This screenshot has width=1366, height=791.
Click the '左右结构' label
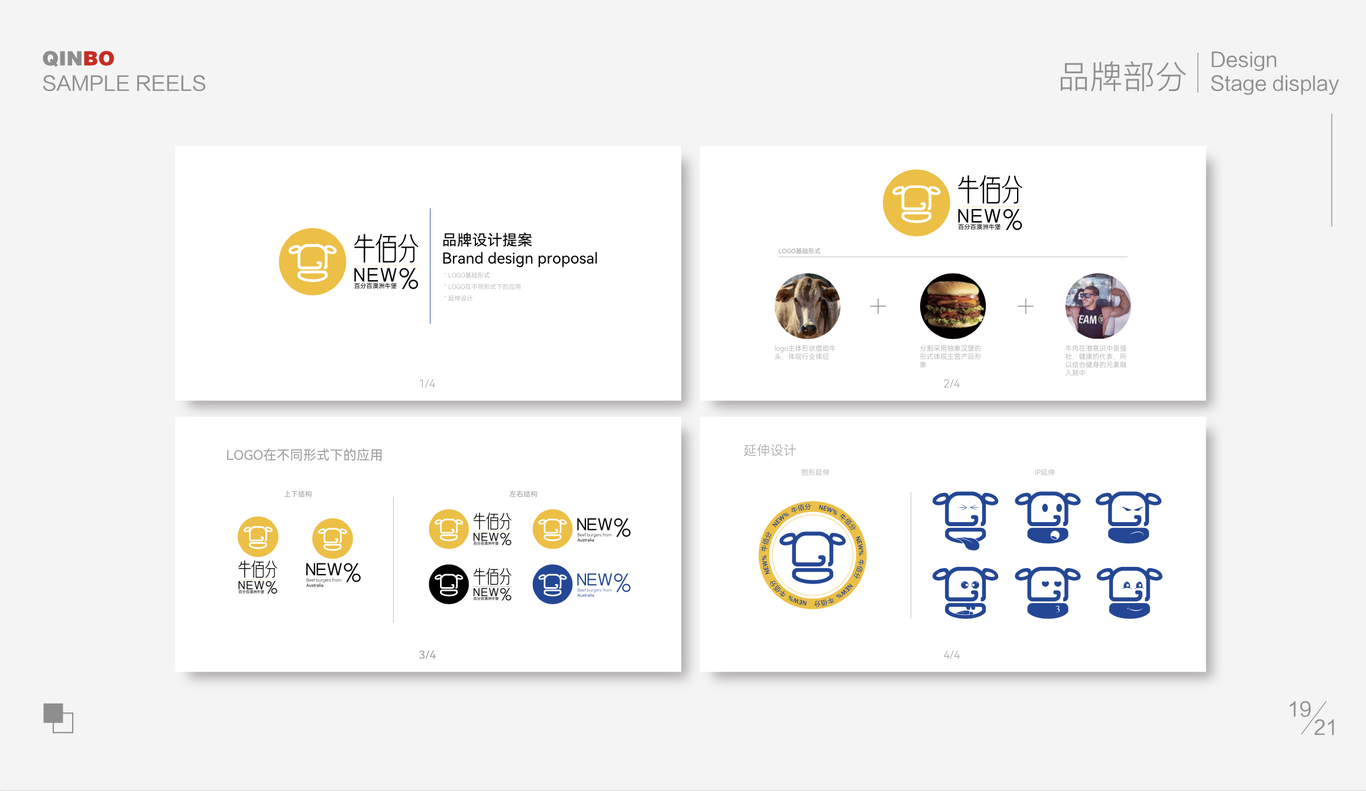tap(523, 494)
